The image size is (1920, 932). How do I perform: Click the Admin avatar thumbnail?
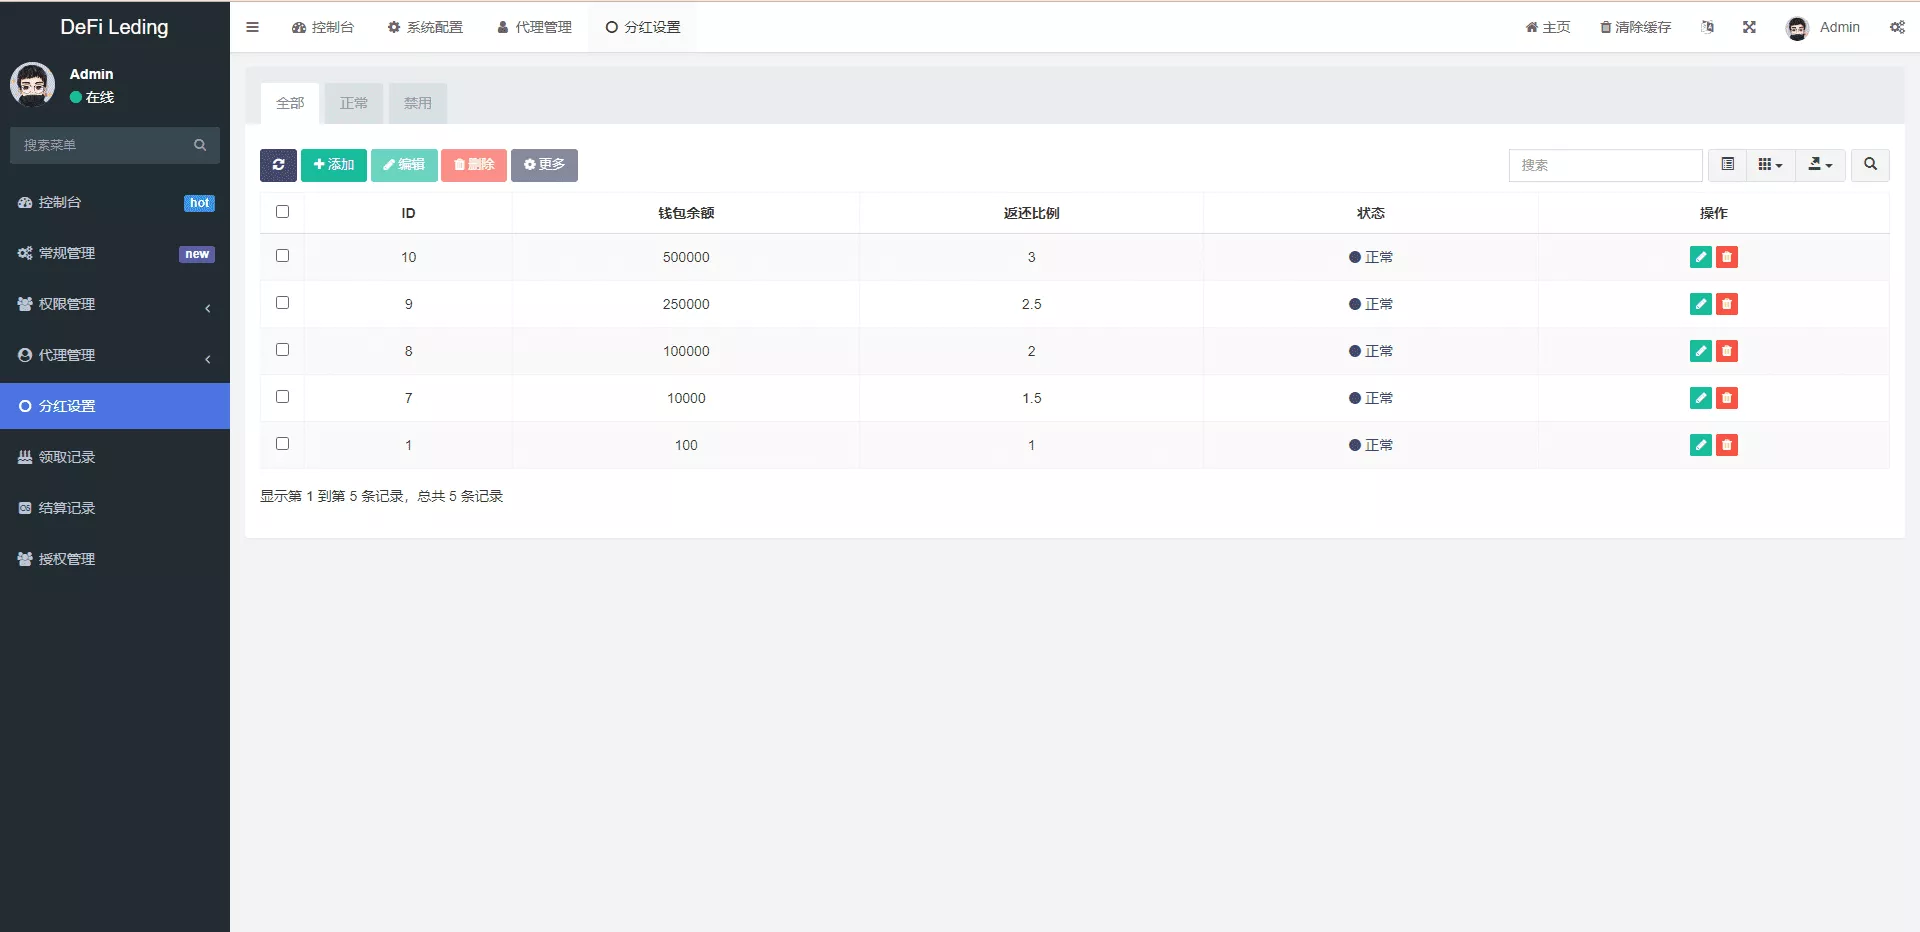[1795, 27]
